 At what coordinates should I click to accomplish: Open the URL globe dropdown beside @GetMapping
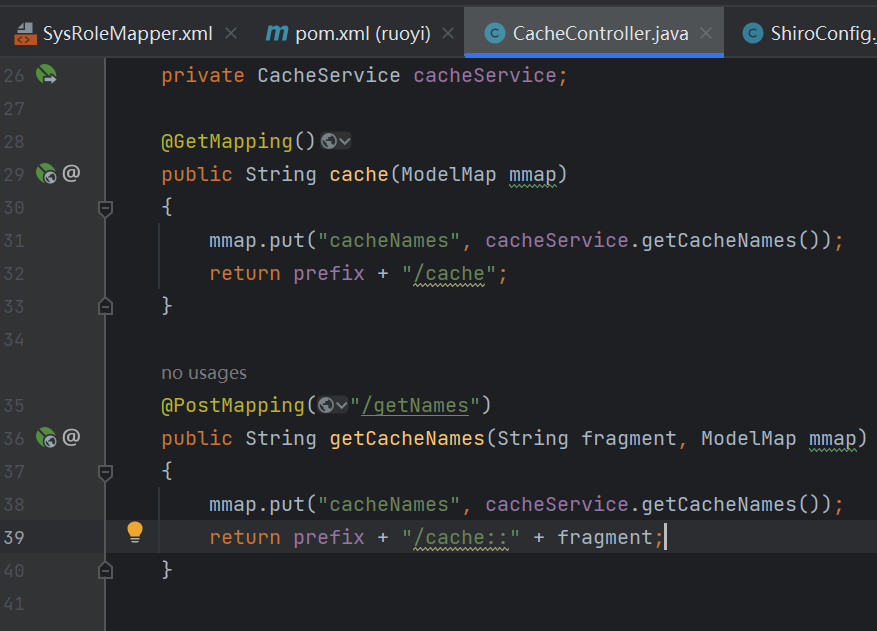click(x=336, y=142)
